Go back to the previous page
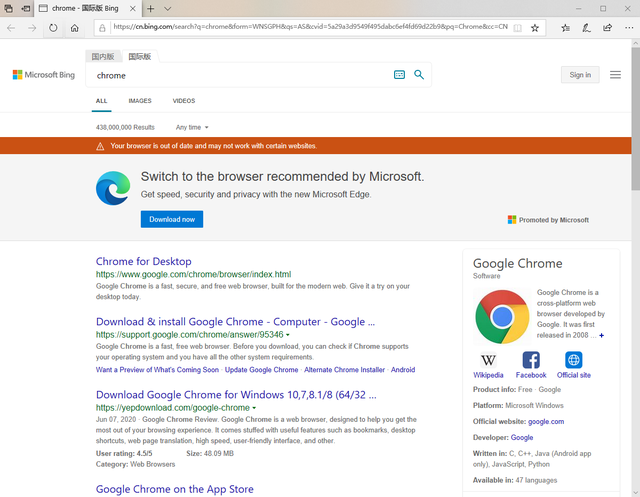The height and width of the screenshot is (497, 640). click(11, 28)
